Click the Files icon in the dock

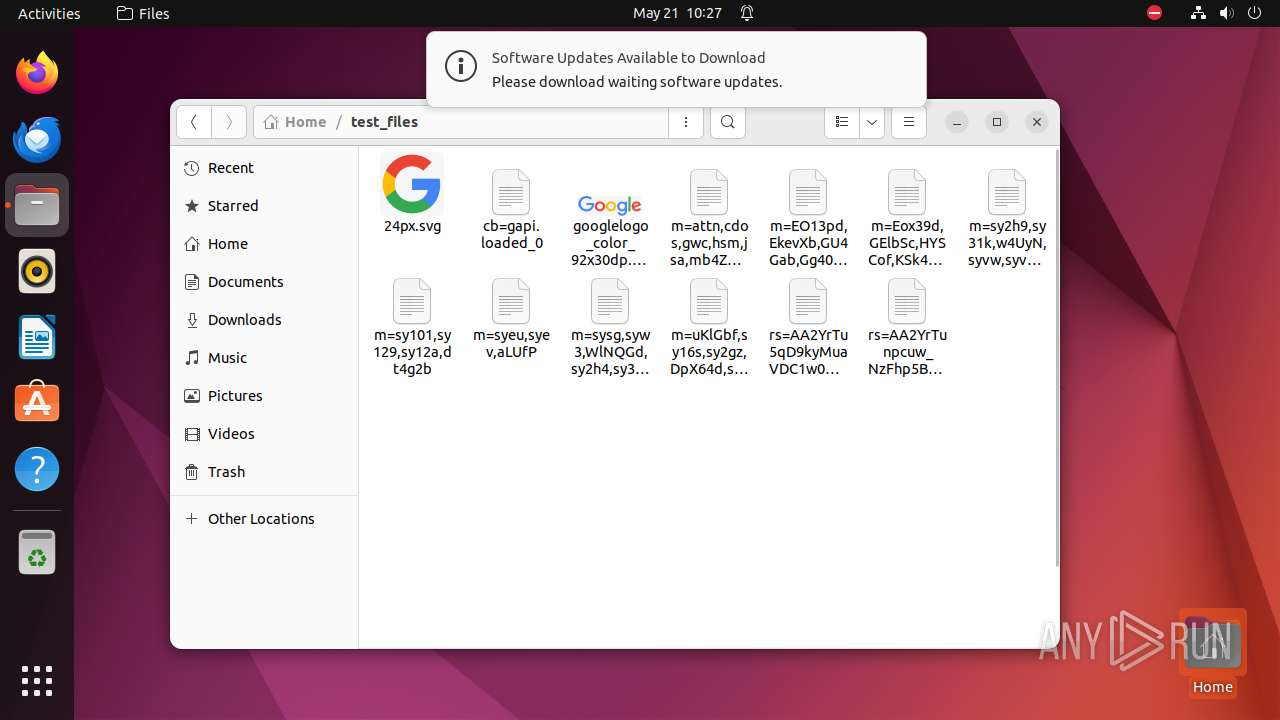point(37,205)
